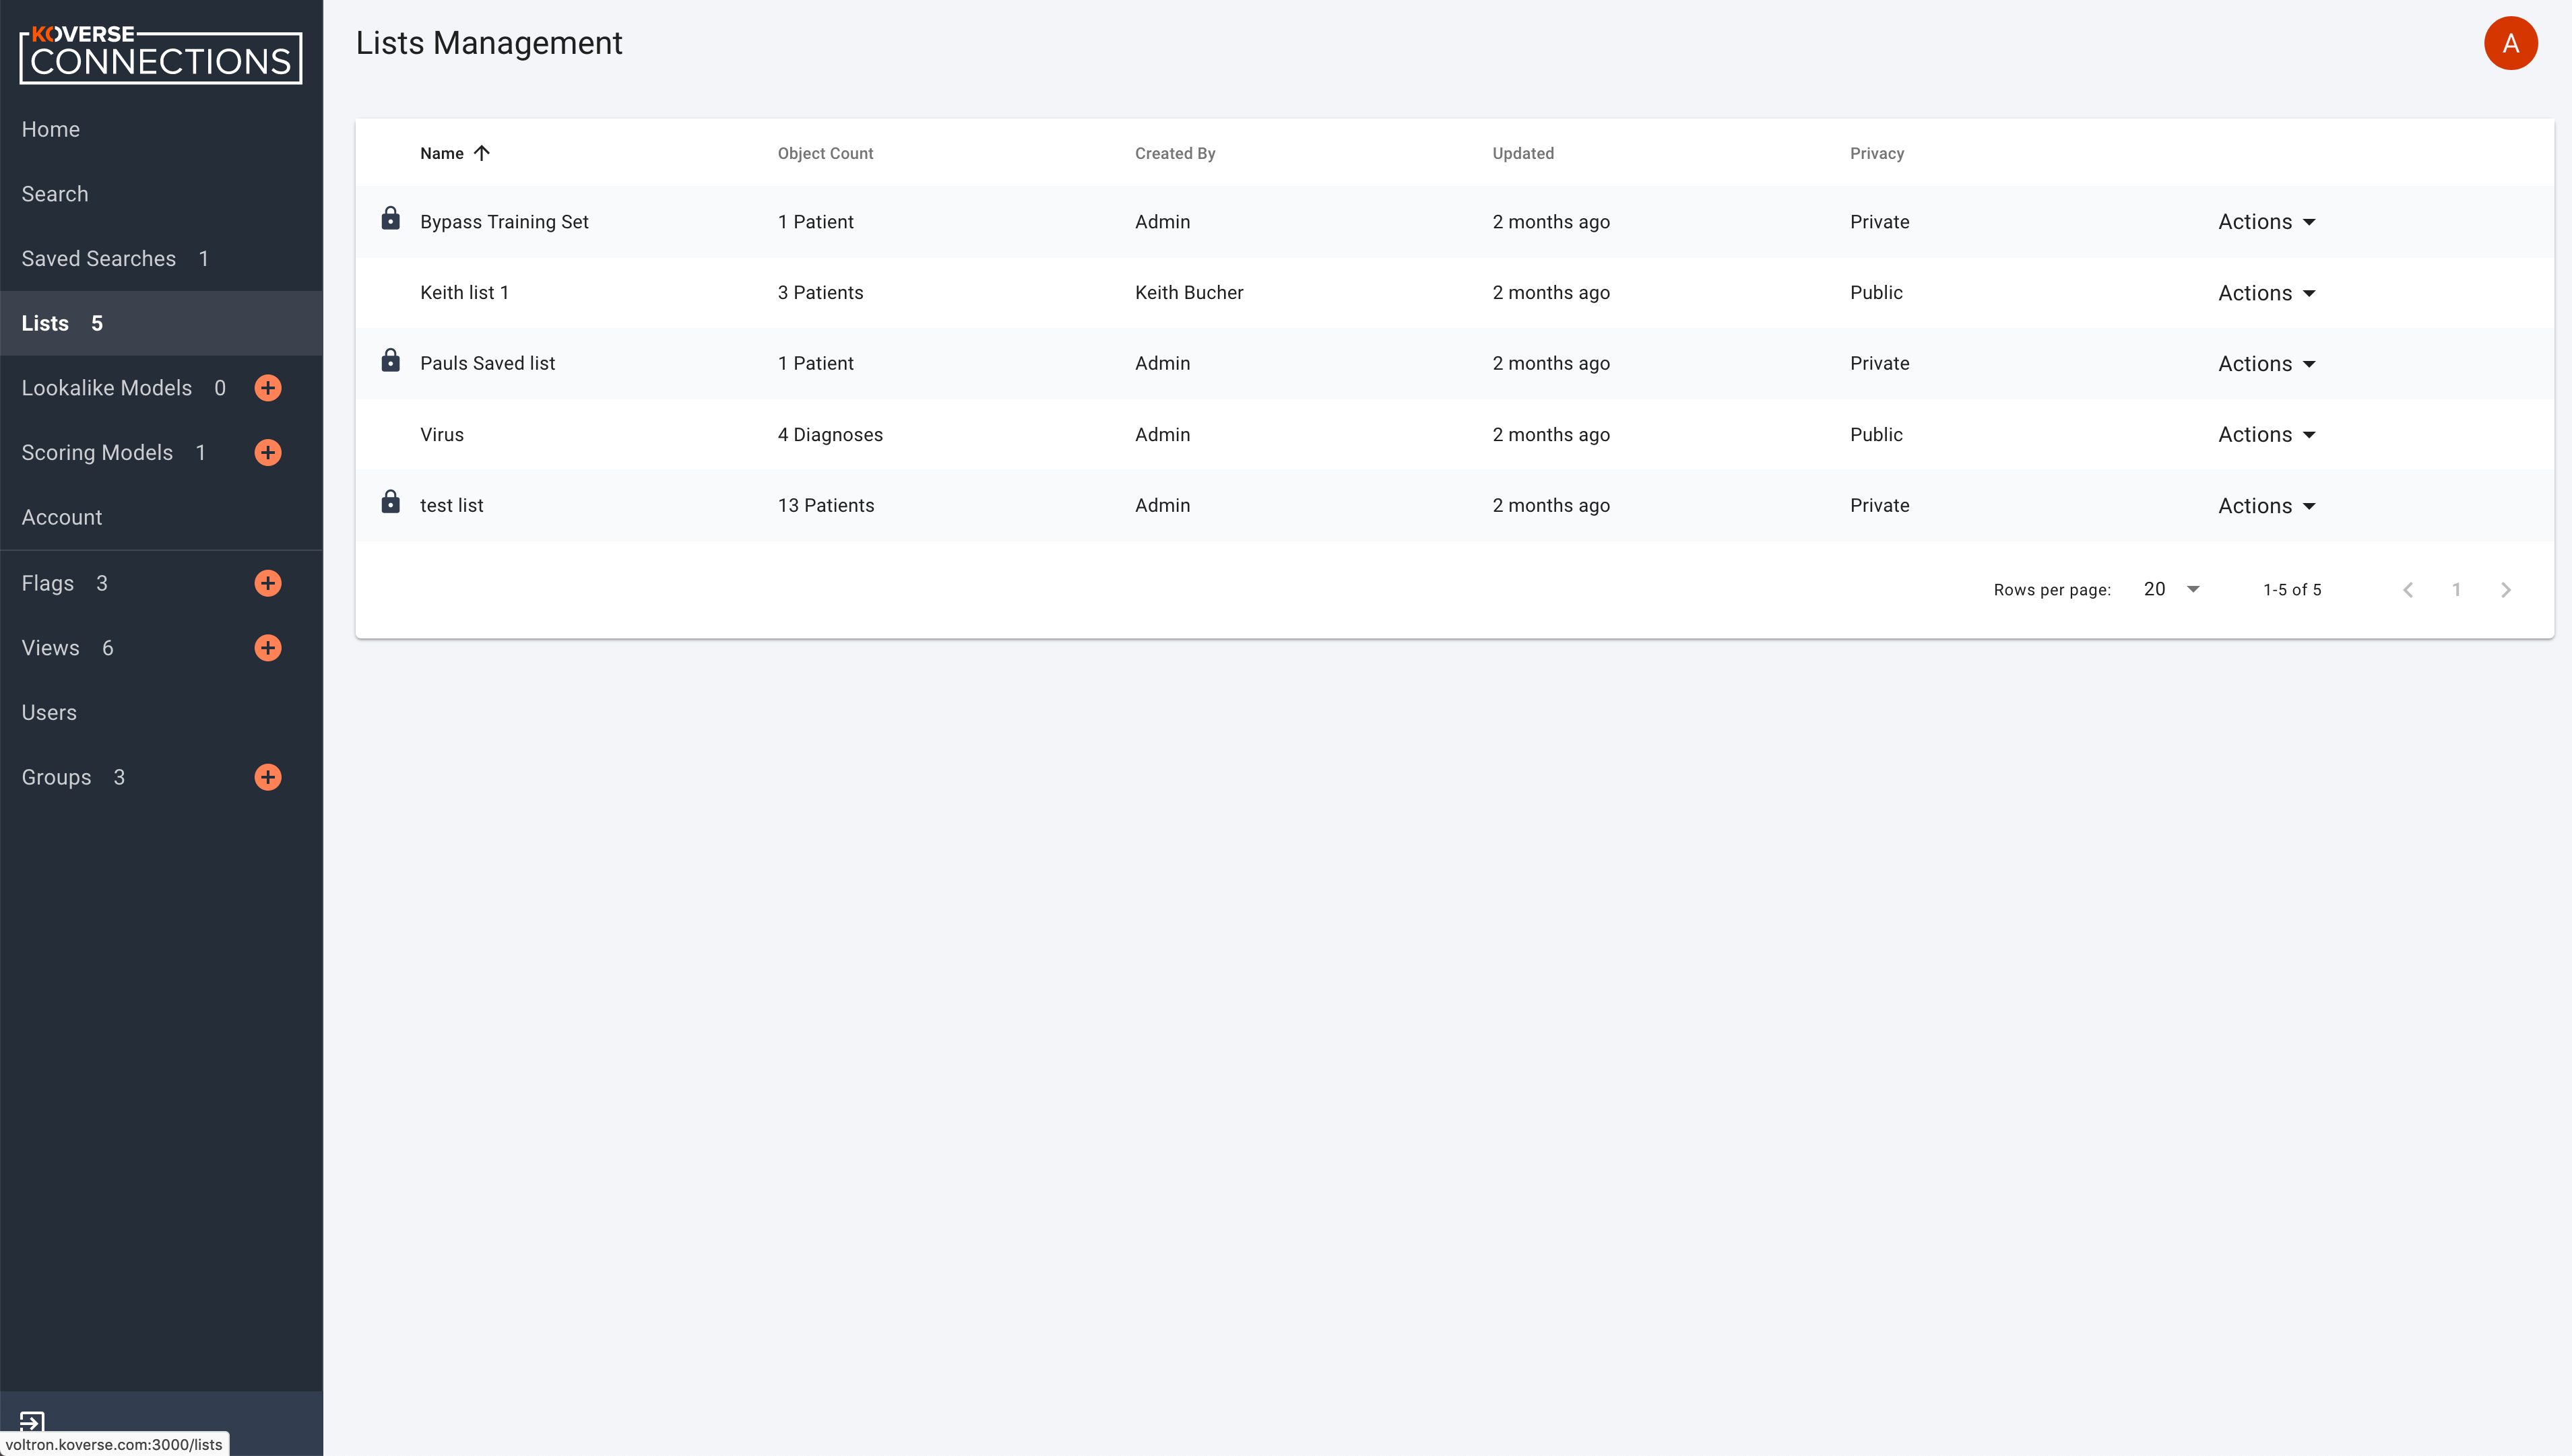Sort by Updated column header
The image size is (2572, 1456).
1523,153
